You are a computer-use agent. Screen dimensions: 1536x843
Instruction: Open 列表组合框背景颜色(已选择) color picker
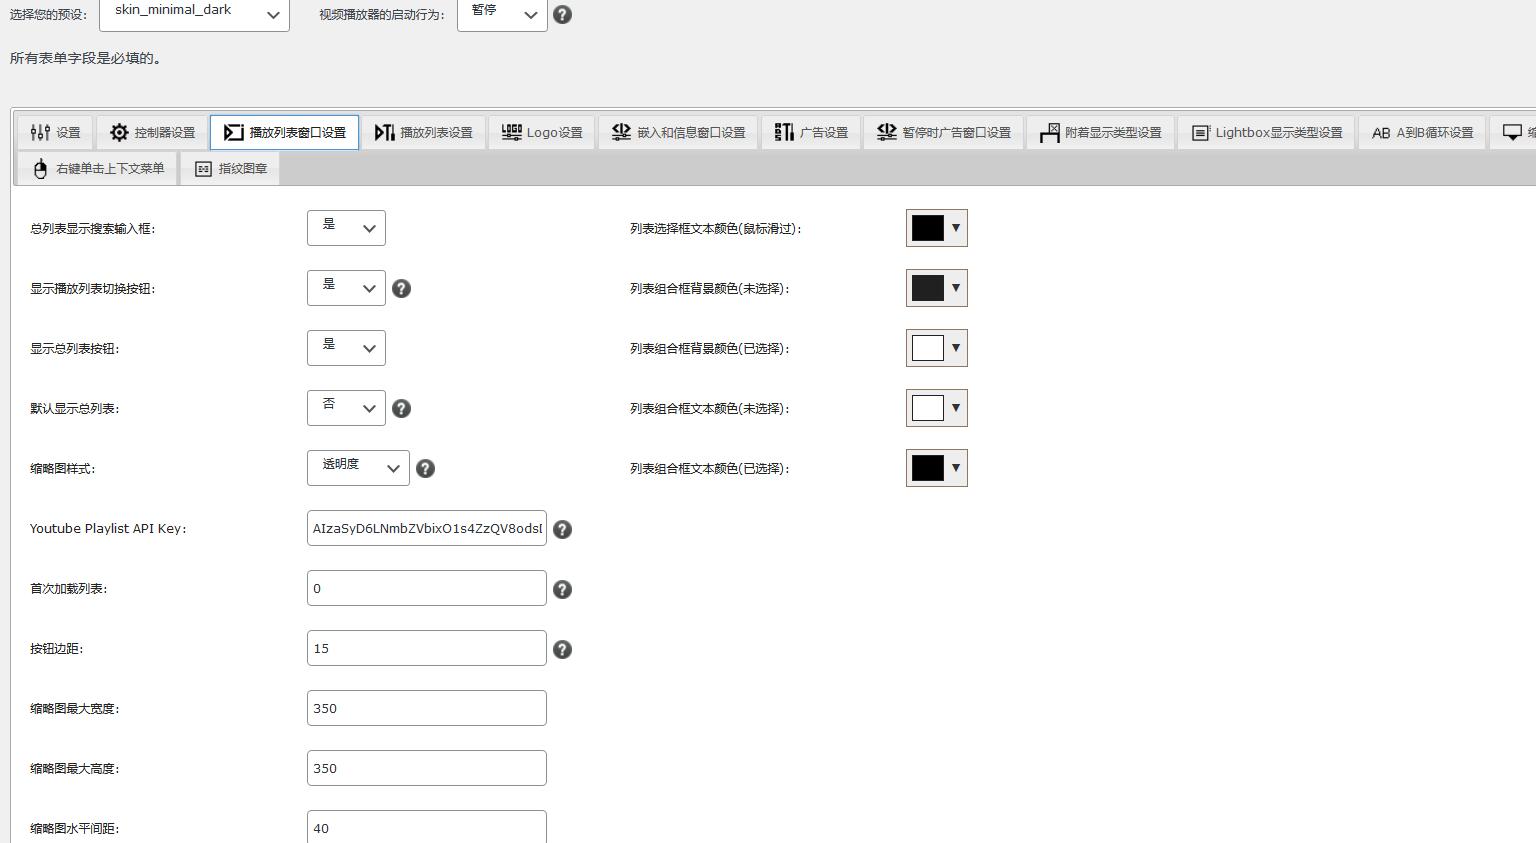click(x=936, y=348)
